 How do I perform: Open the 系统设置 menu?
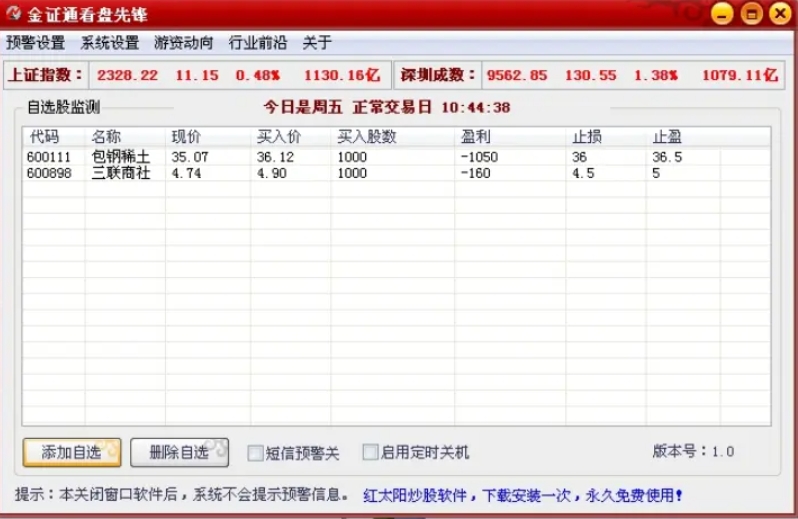pos(110,43)
